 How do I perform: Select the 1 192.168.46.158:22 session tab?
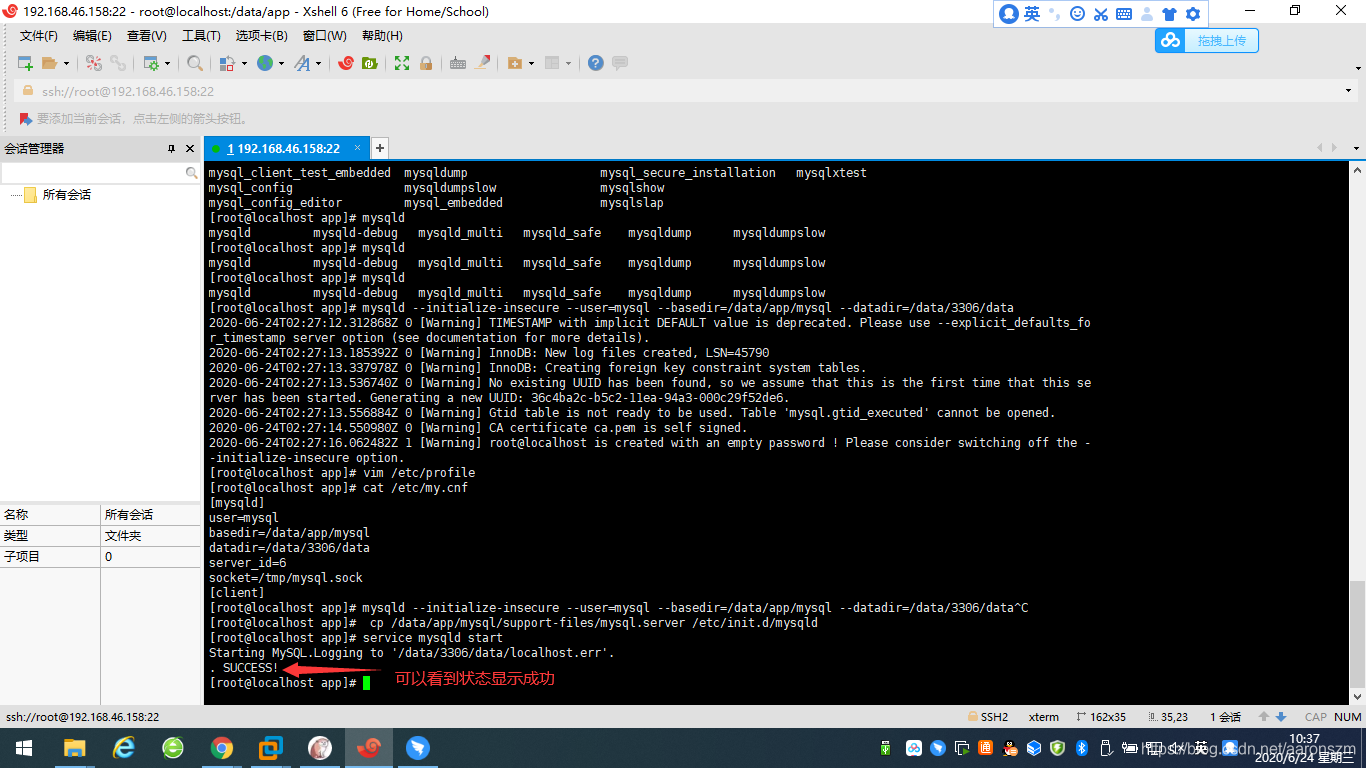click(x=283, y=148)
